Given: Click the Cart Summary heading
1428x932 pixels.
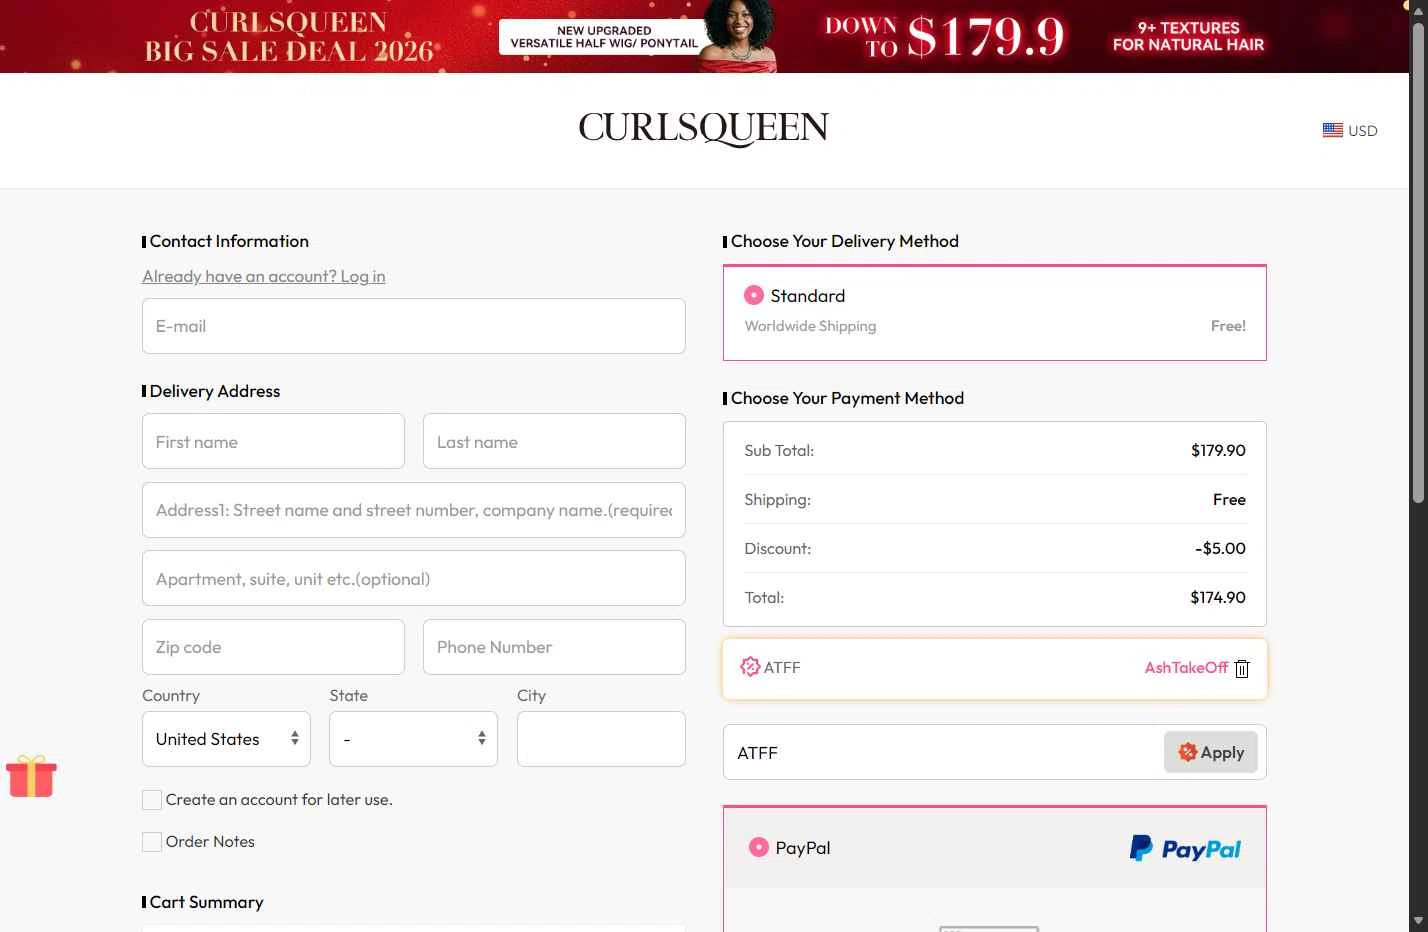Looking at the screenshot, I should point(206,902).
